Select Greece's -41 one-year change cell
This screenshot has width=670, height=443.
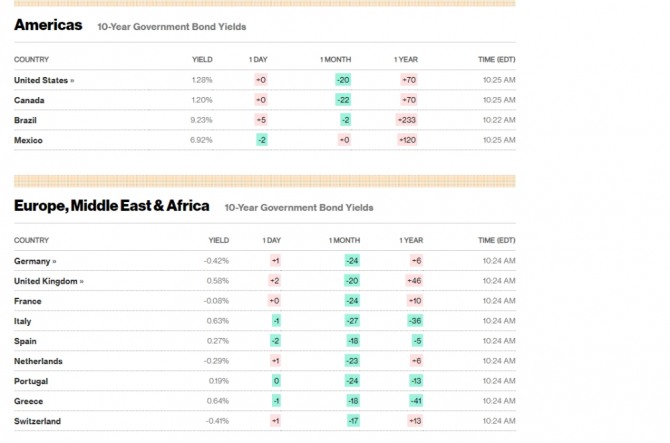(x=414, y=401)
